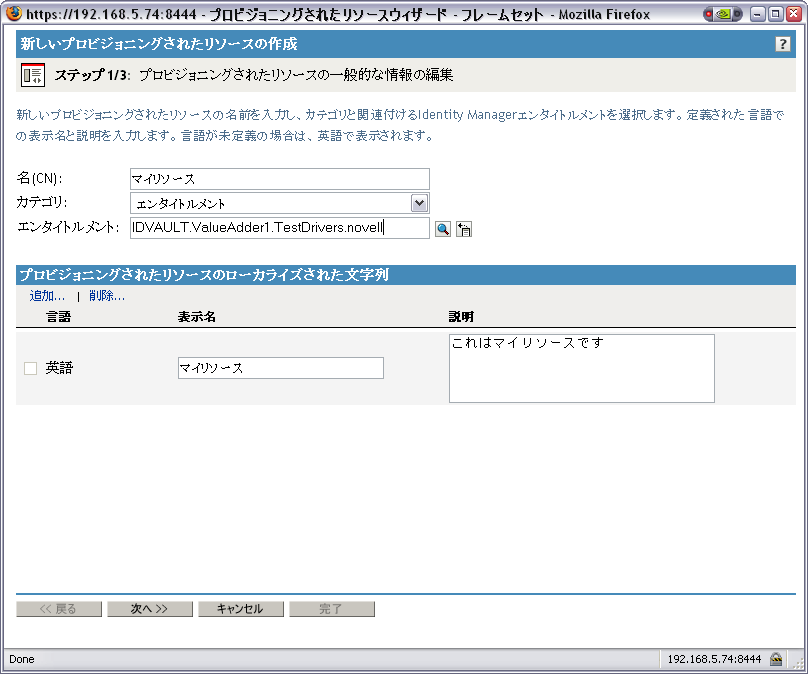Viewport: 808px width, 674px height.
Task: Go to next step with 次へ >> button
Action: [149, 609]
